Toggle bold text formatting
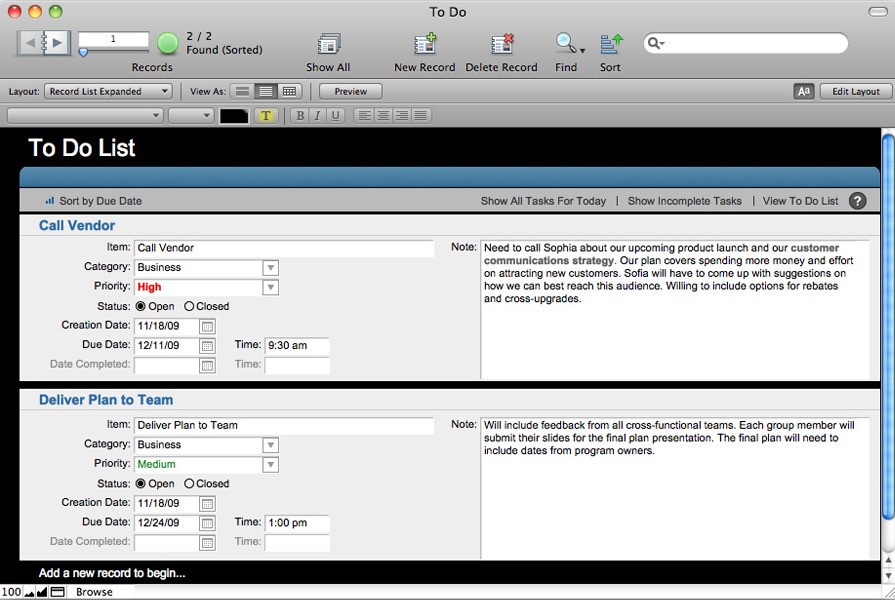 click(299, 116)
